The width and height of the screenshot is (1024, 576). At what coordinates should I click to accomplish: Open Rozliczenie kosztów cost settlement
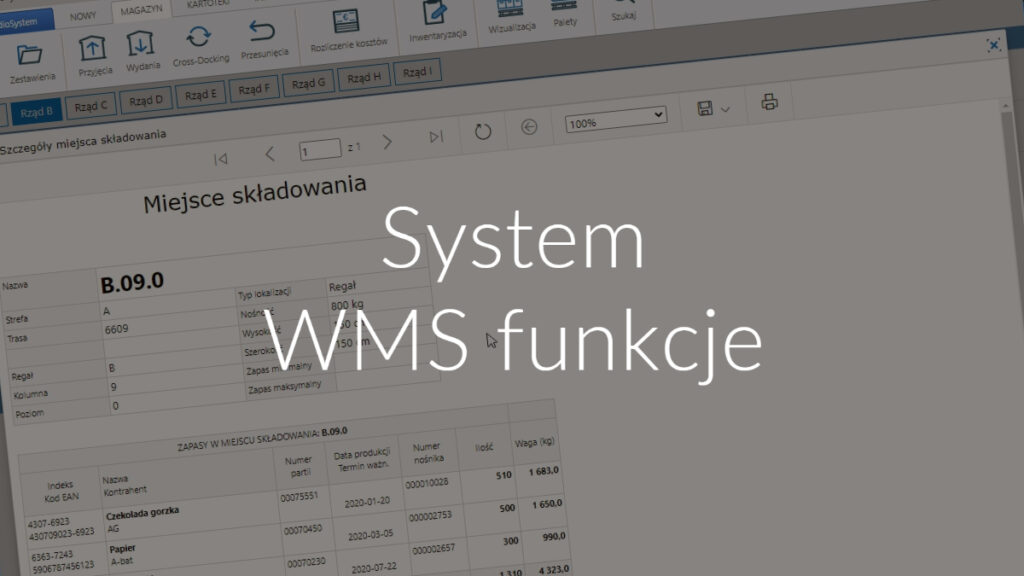(x=348, y=30)
